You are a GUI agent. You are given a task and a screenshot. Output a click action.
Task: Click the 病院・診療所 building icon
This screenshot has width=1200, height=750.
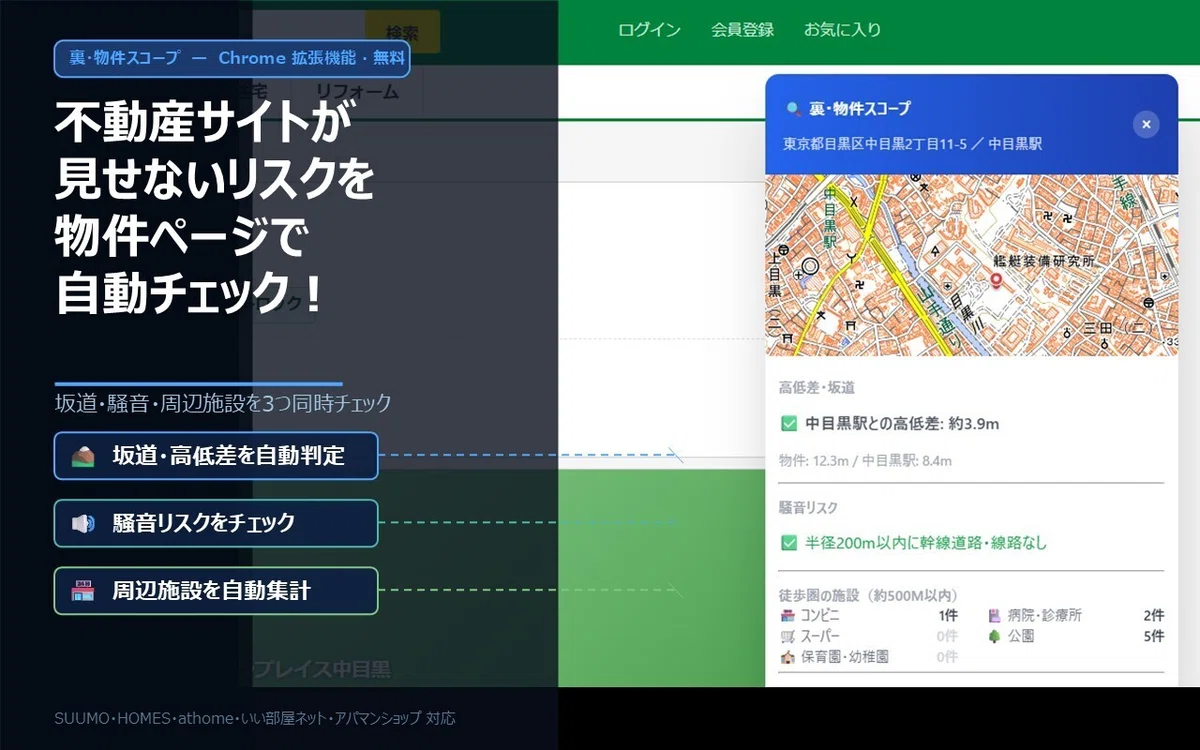(995, 616)
